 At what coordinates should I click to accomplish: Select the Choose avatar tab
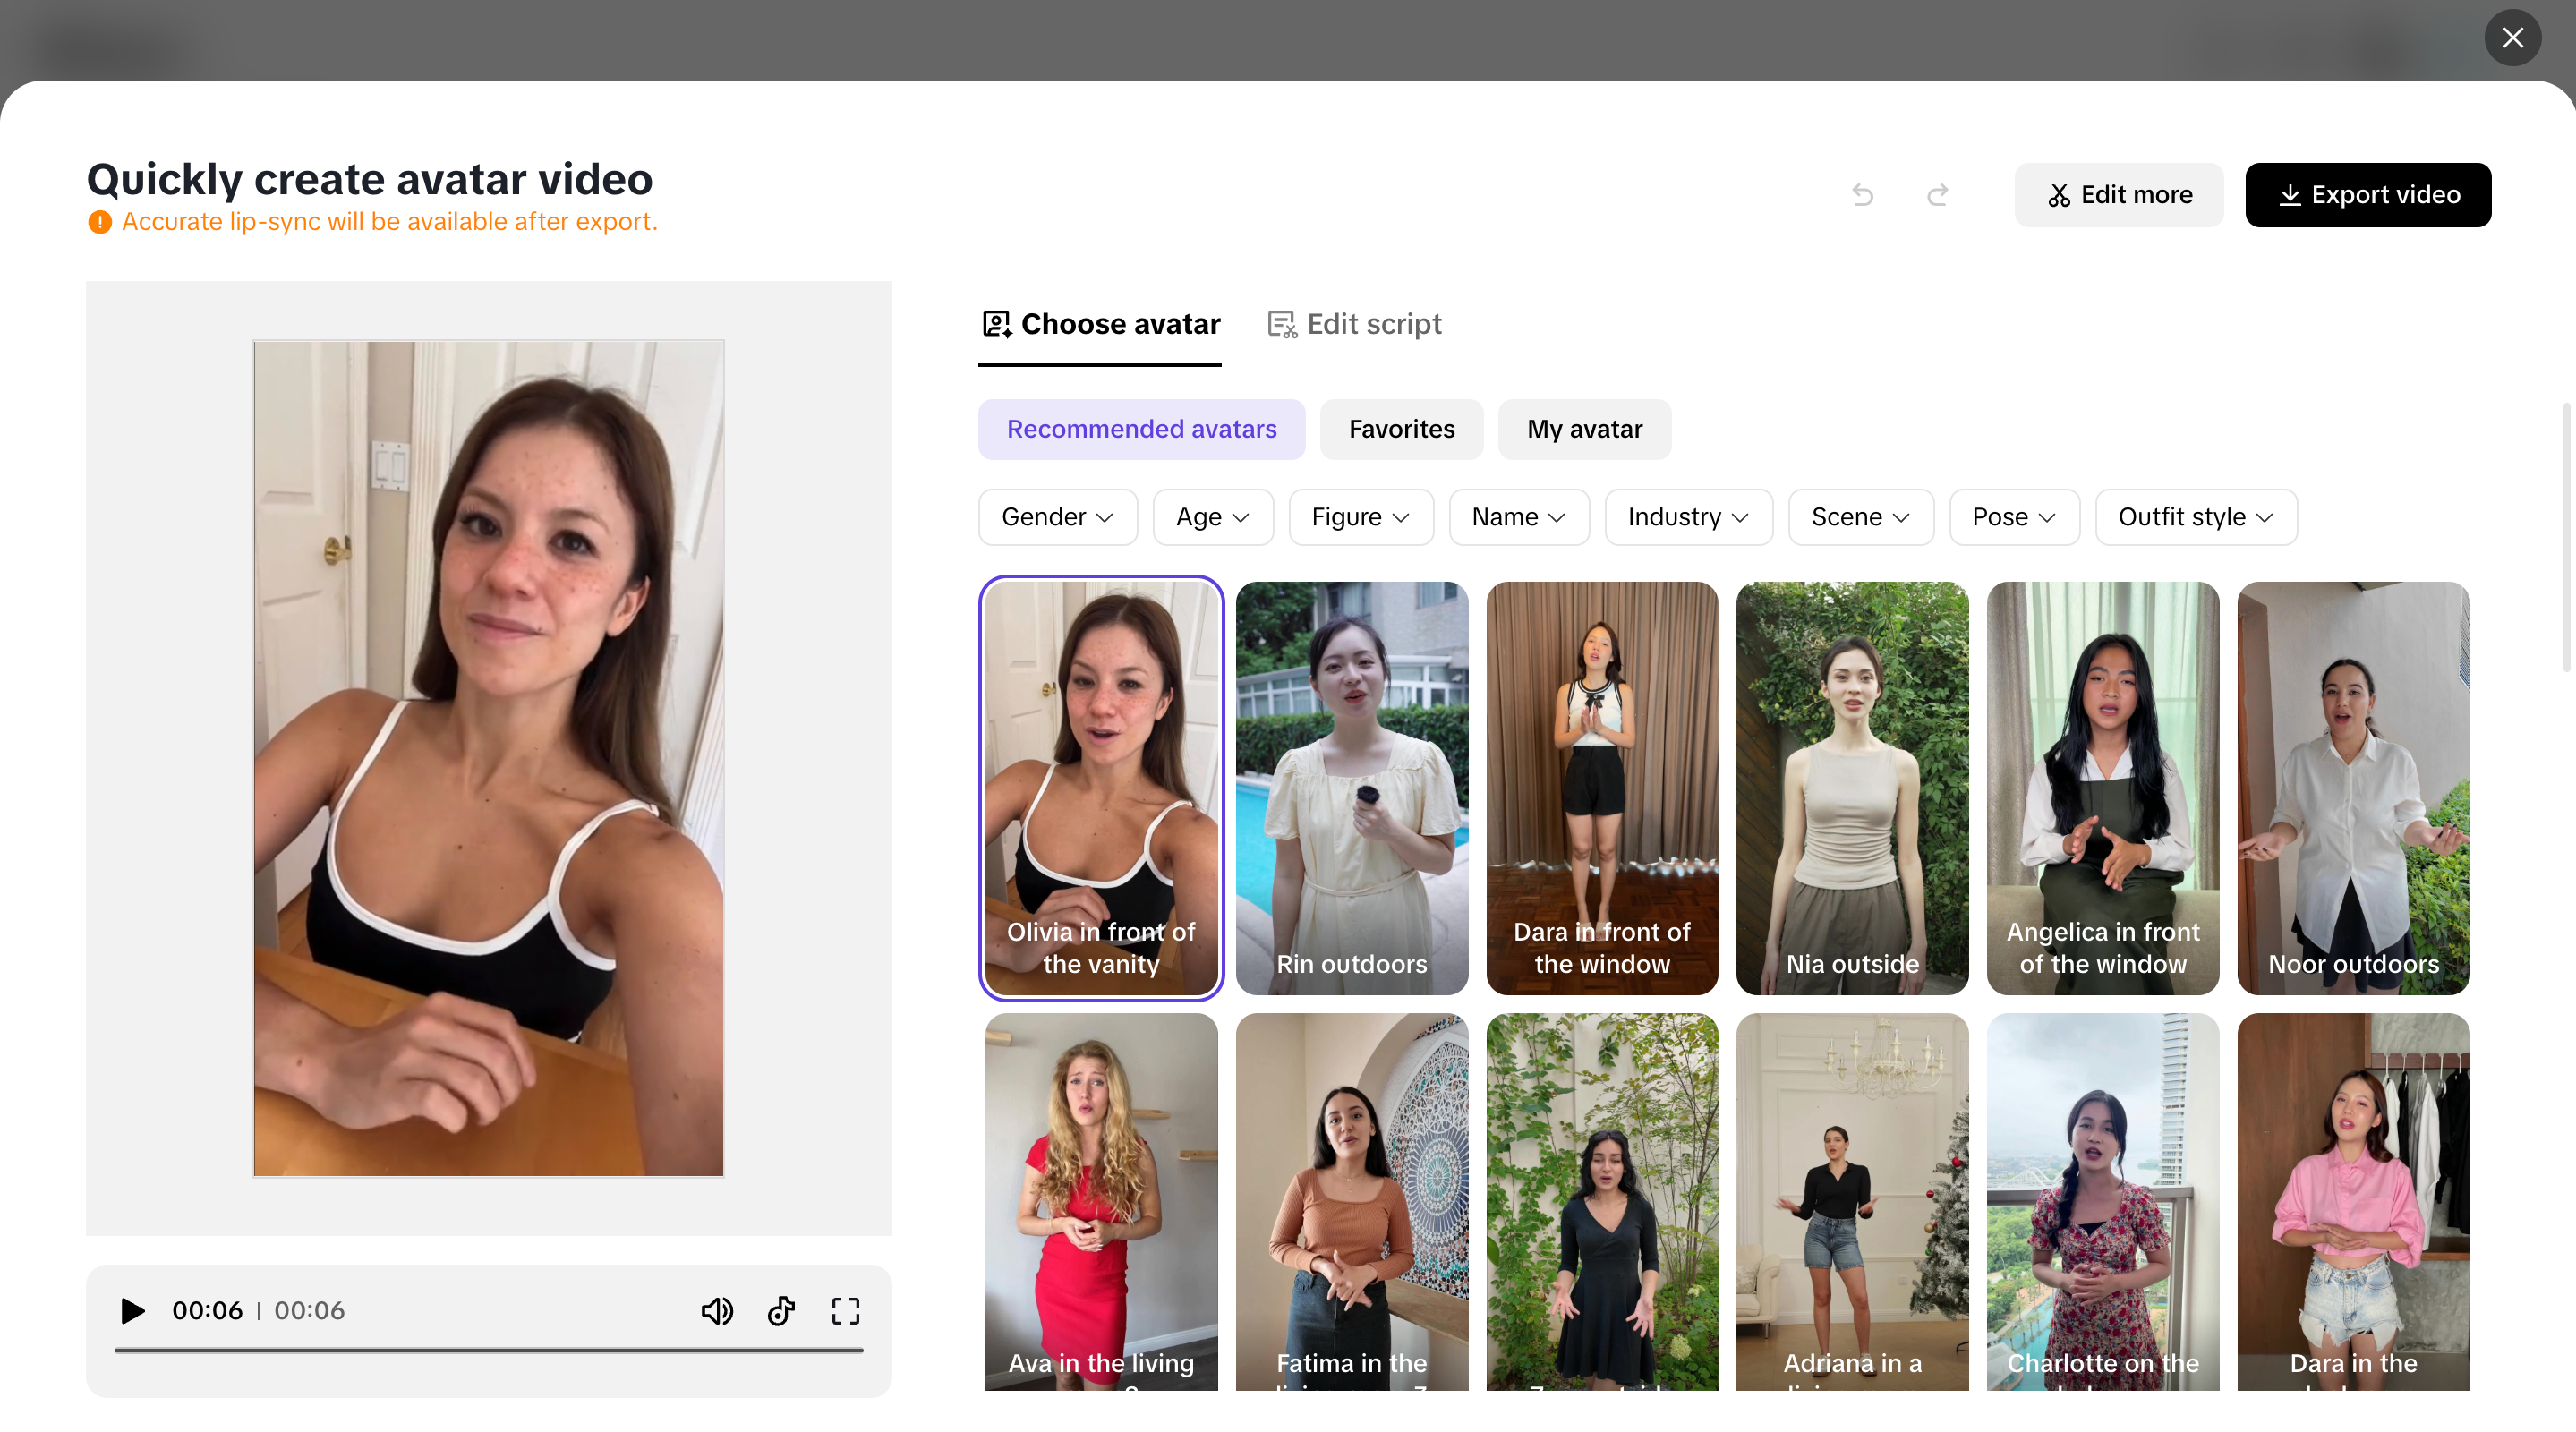click(x=1100, y=323)
